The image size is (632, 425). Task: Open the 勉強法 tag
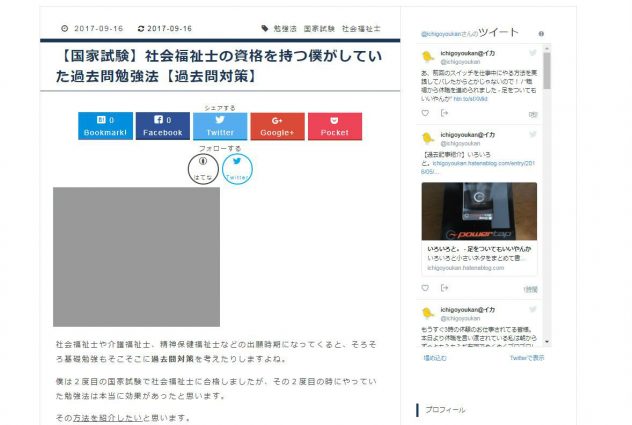pyautogui.click(x=285, y=29)
